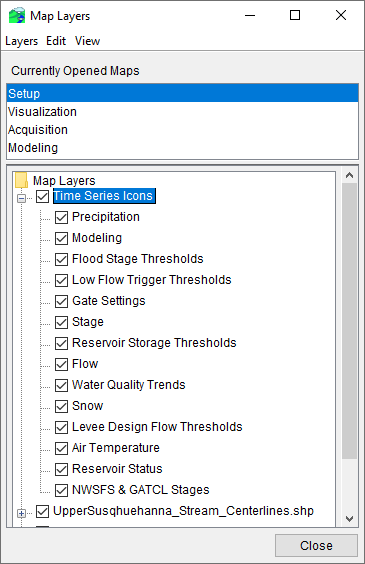
Task: Select the Map Layers root label
Action: click(x=64, y=181)
